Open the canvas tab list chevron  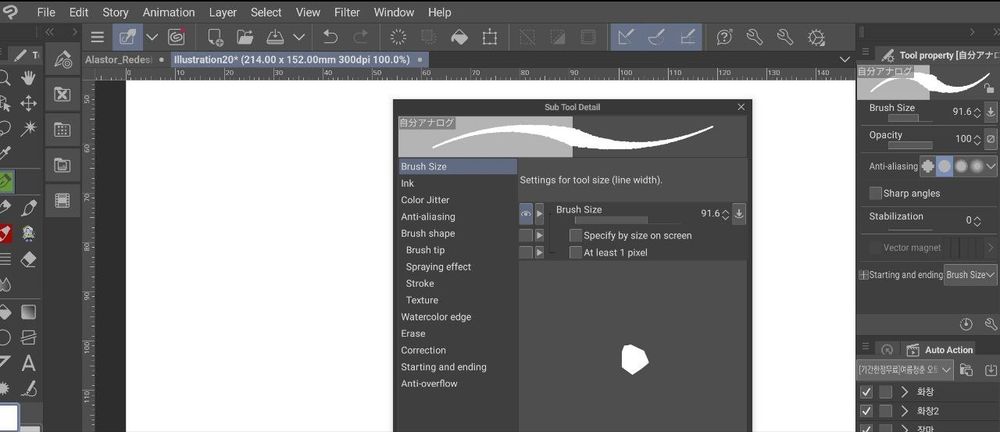pos(846,59)
